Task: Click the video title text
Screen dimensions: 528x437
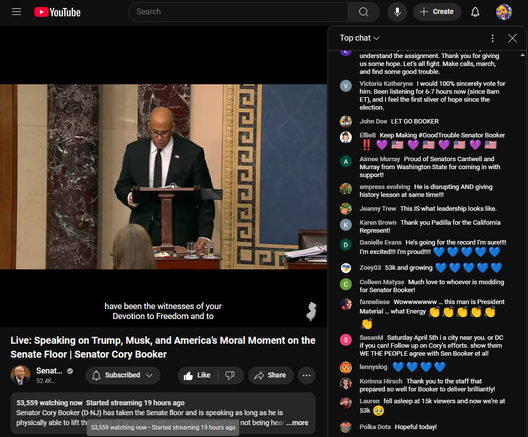Action: tap(163, 347)
